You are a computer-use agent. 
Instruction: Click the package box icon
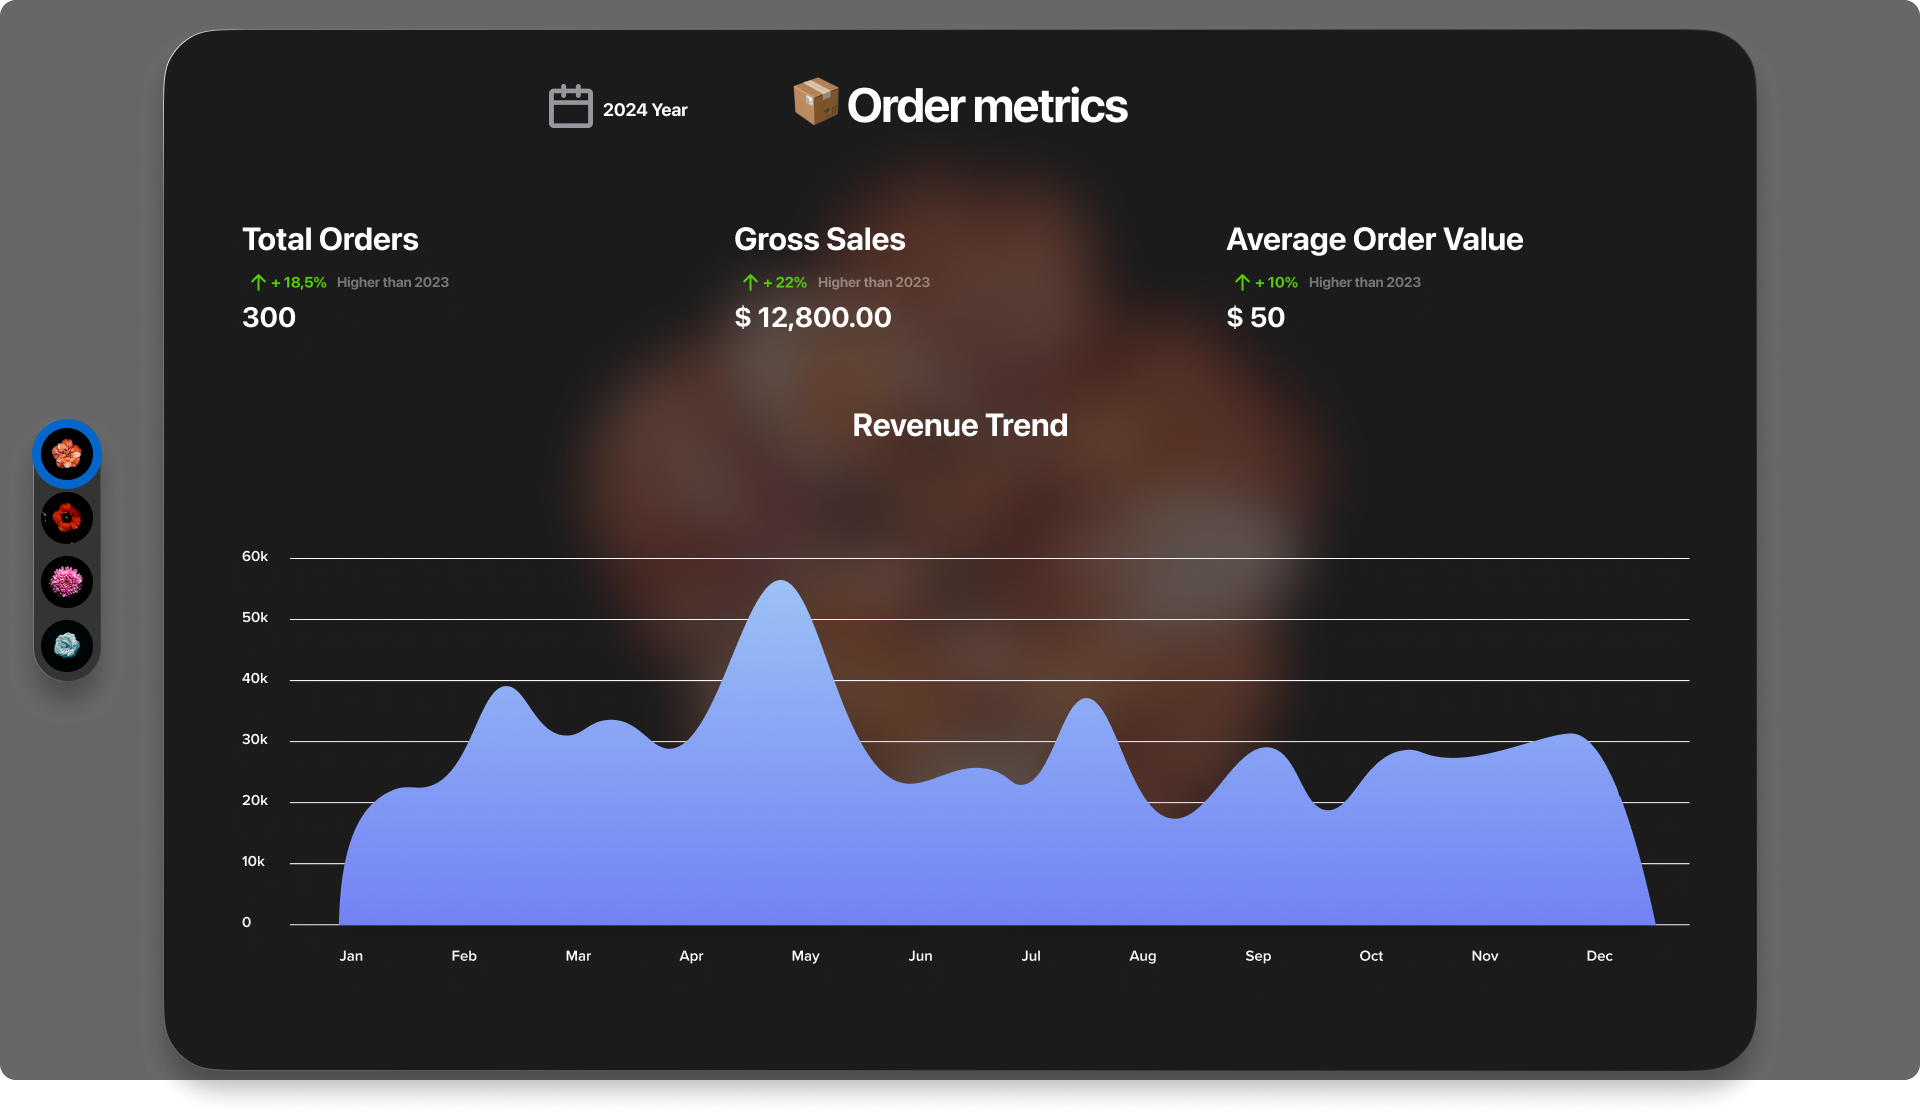[815, 101]
